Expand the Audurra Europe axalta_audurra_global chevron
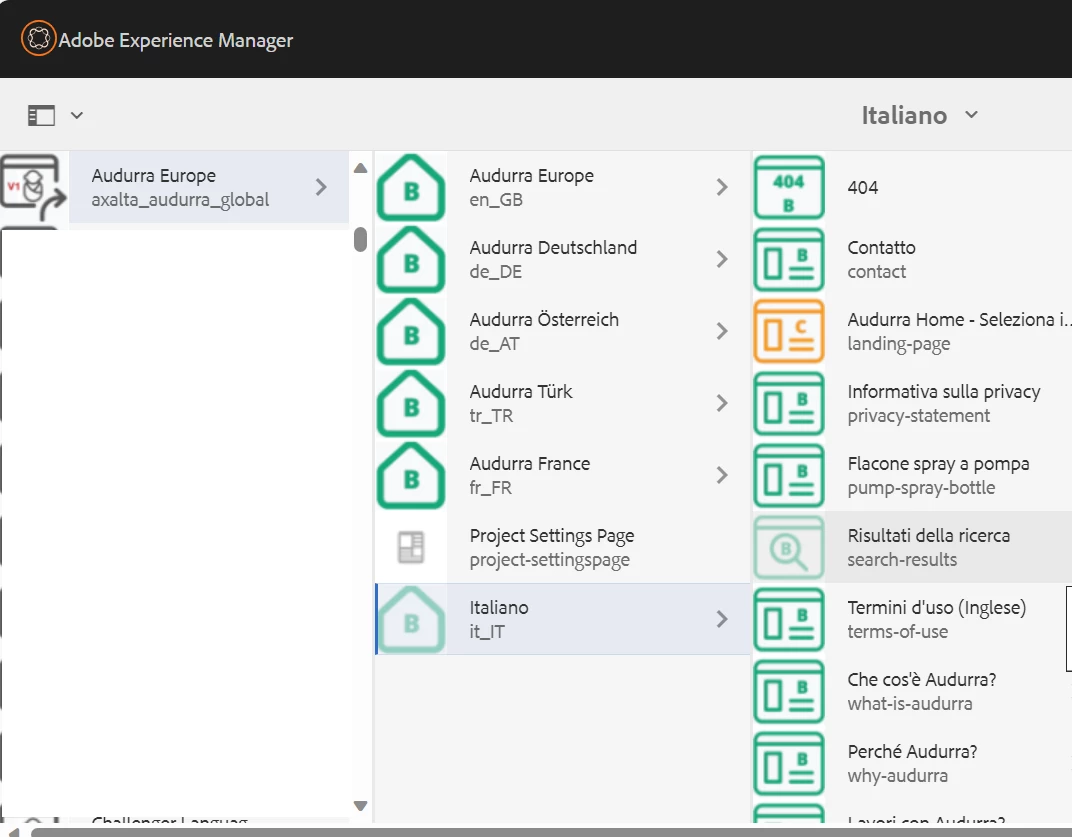The width and height of the screenshot is (1072, 837). [x=321, y=187]
